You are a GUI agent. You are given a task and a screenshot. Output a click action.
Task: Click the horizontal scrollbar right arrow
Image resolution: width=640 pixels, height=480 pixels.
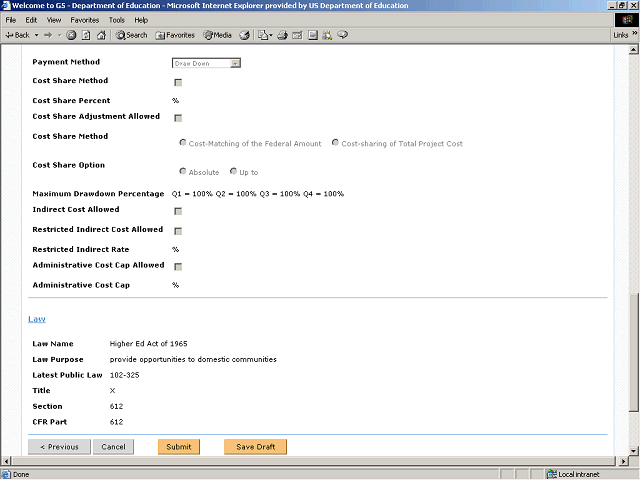(623, 461)
